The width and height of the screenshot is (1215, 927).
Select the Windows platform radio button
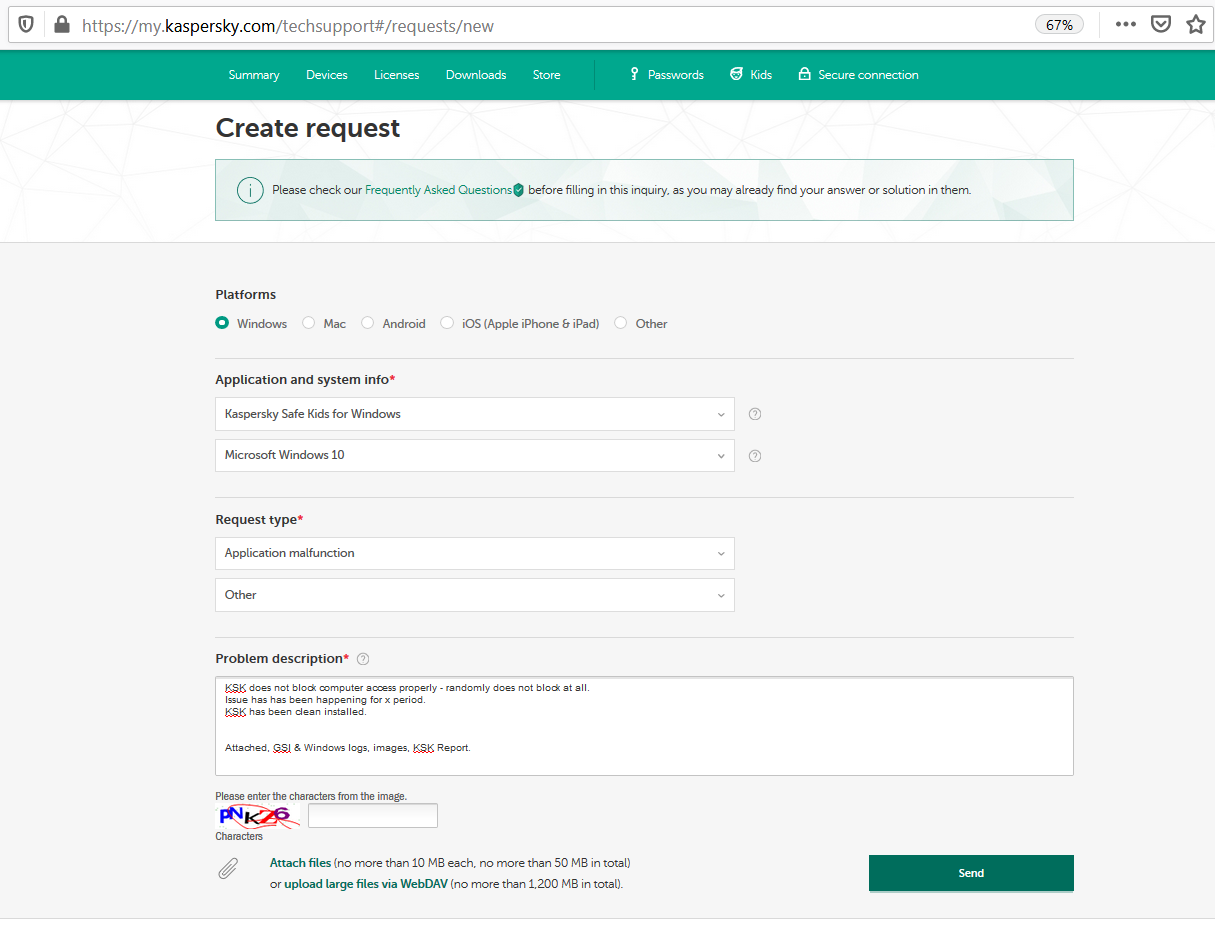(x=222, y=323)
